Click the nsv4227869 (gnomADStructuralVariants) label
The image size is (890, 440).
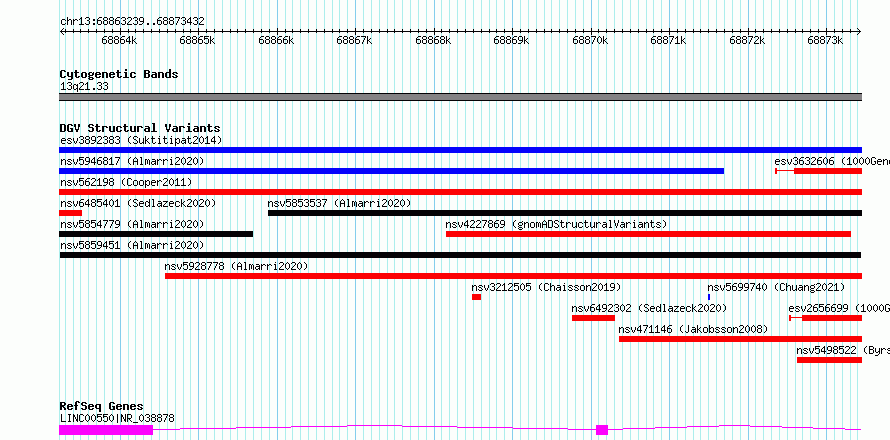pos(556,224)
